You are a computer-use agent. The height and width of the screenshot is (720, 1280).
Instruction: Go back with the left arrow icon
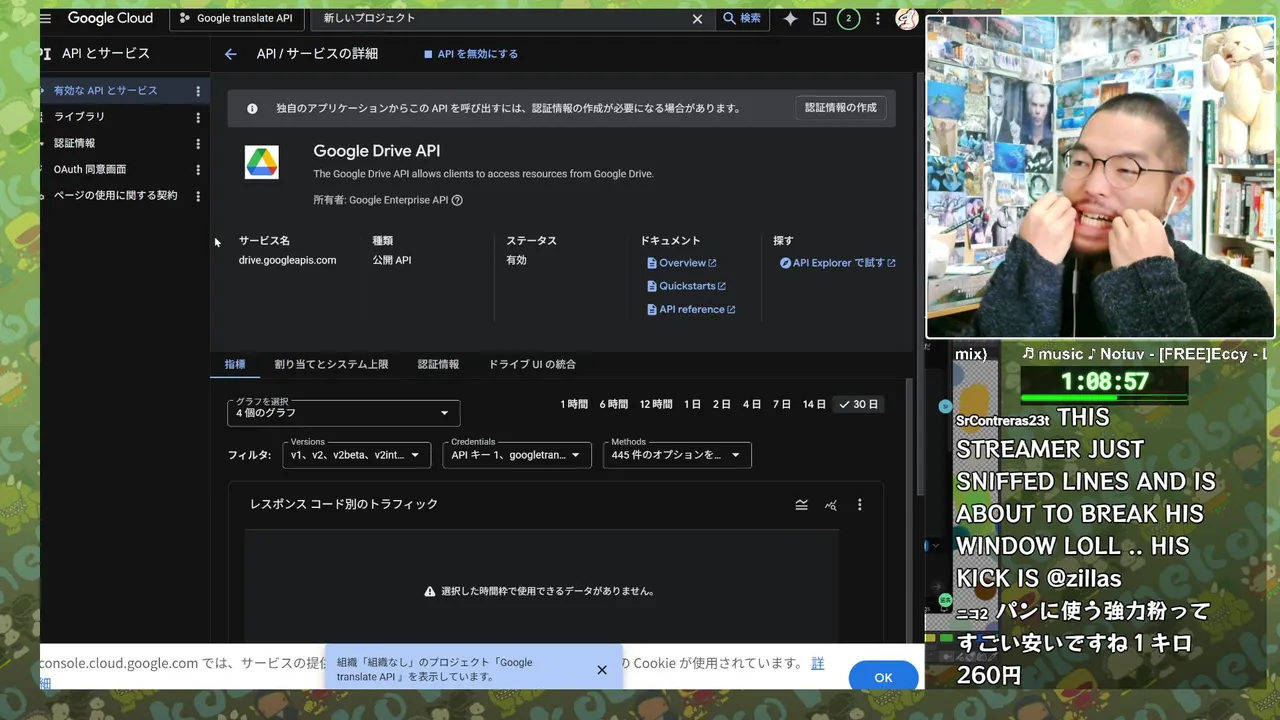tap(231, 54)
